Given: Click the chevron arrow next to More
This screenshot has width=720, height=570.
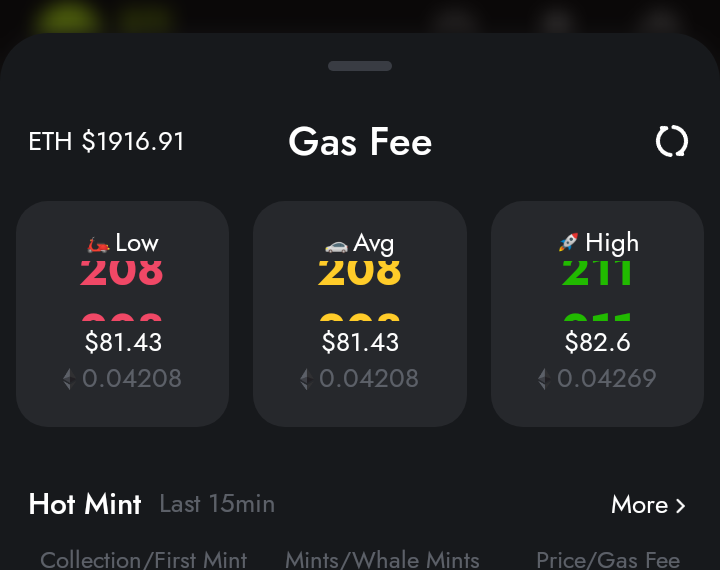Looking at the screenshot, I should [681, 506].
